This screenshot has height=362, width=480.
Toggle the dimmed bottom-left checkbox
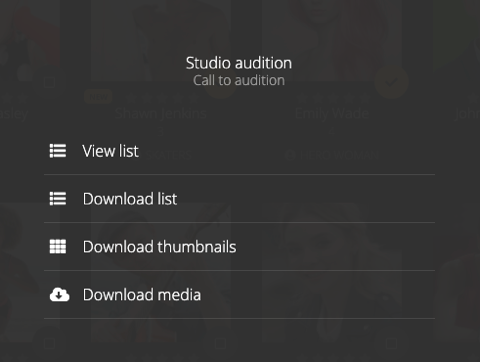coord(49,343)
